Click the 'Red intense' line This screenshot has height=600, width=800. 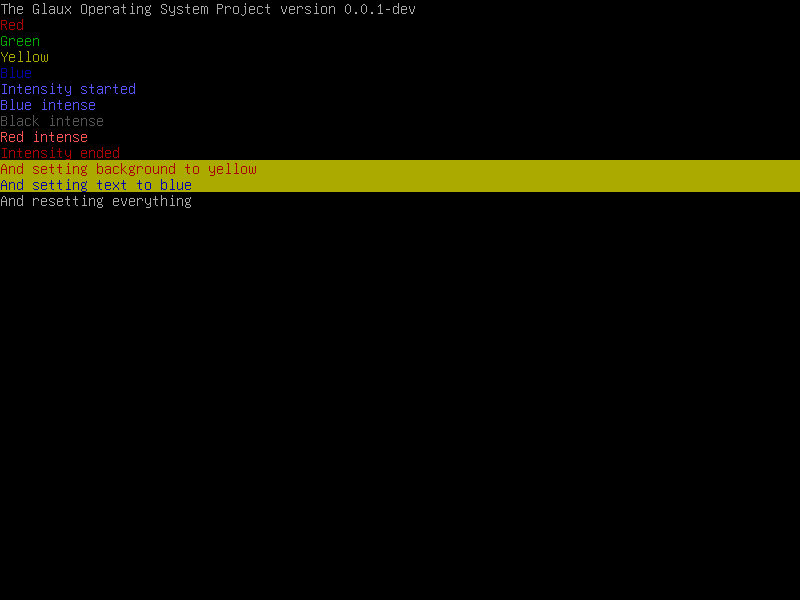point(44,137)
